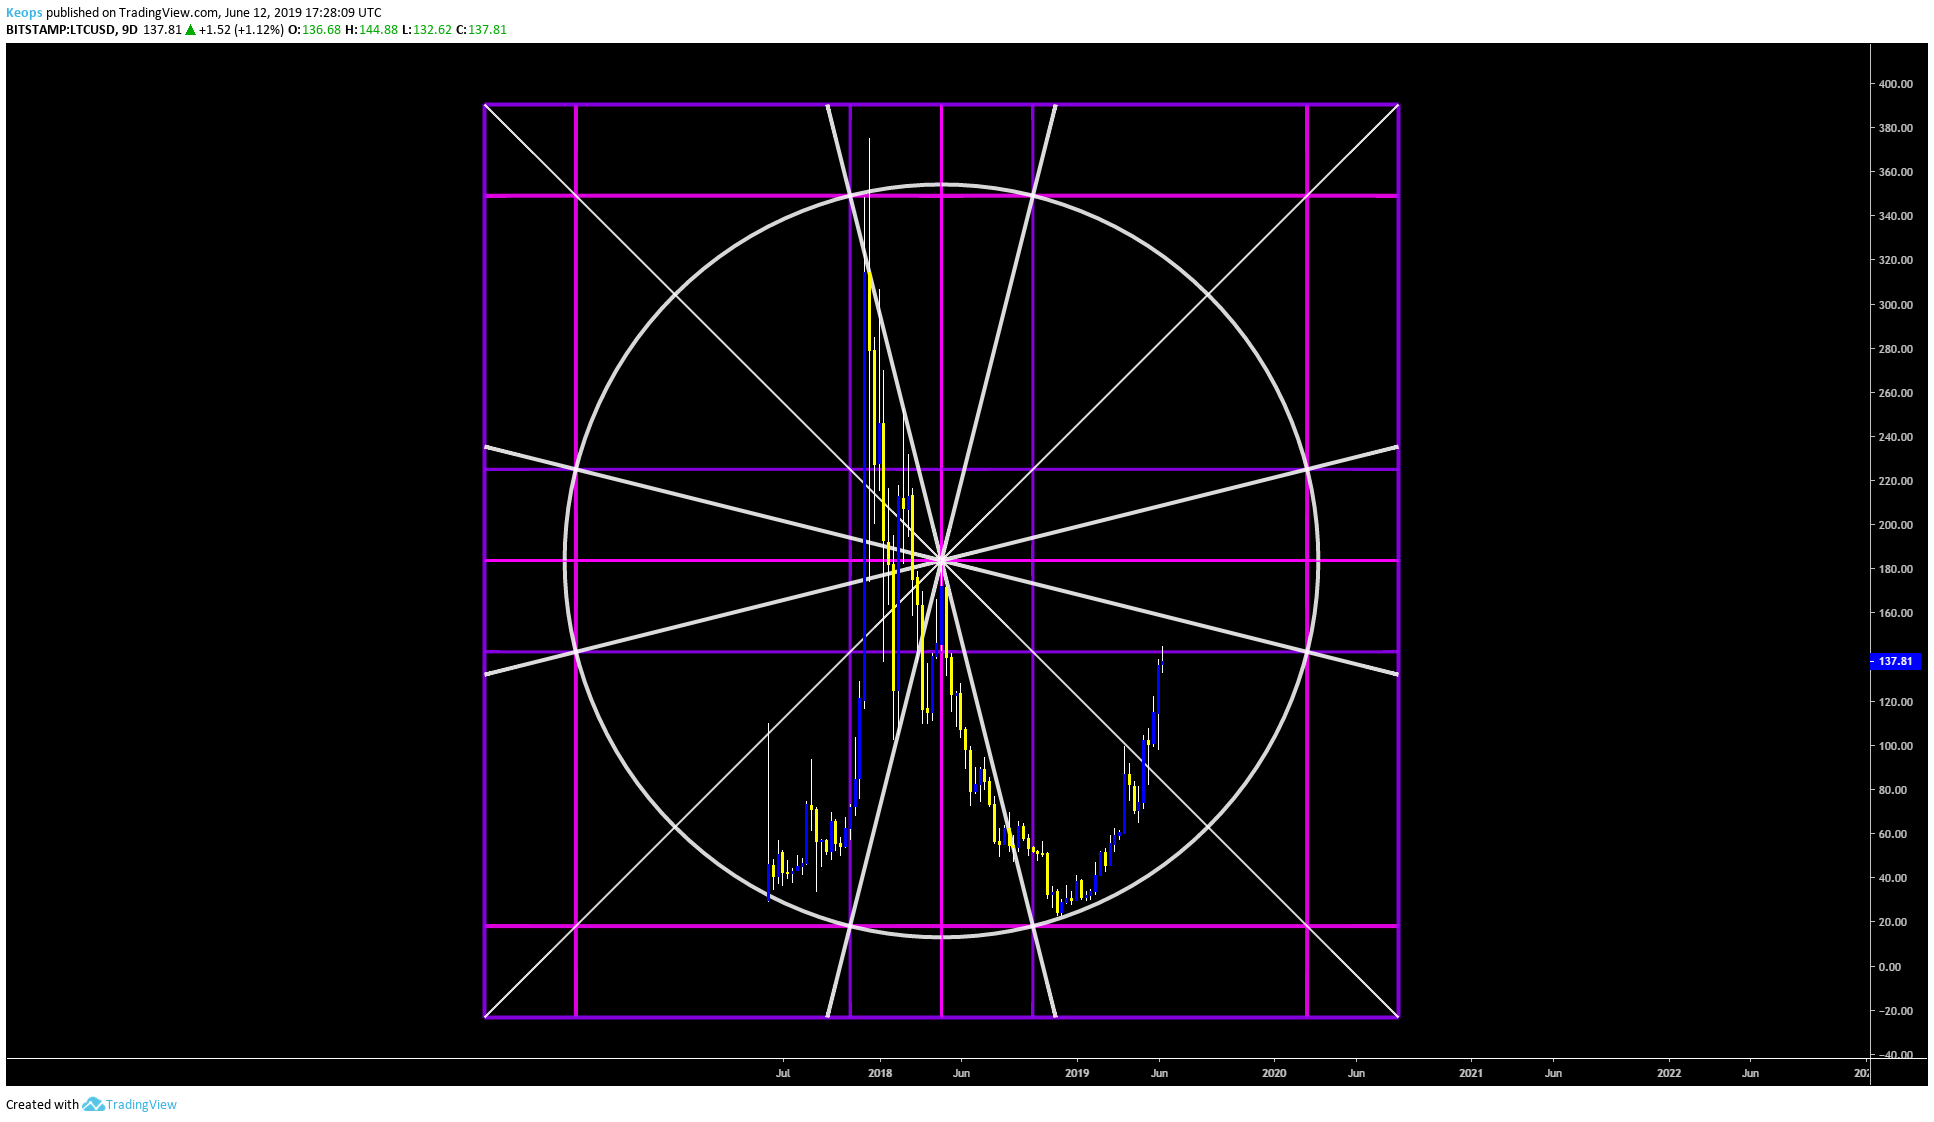1934x1122 pixels.
Task: Click the 260.00 price axis label
Action: (1895, 393)
